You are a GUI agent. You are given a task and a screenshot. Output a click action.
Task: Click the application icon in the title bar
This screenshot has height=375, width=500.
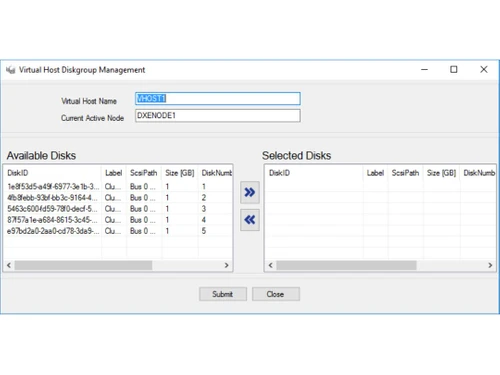click(11, 70)
